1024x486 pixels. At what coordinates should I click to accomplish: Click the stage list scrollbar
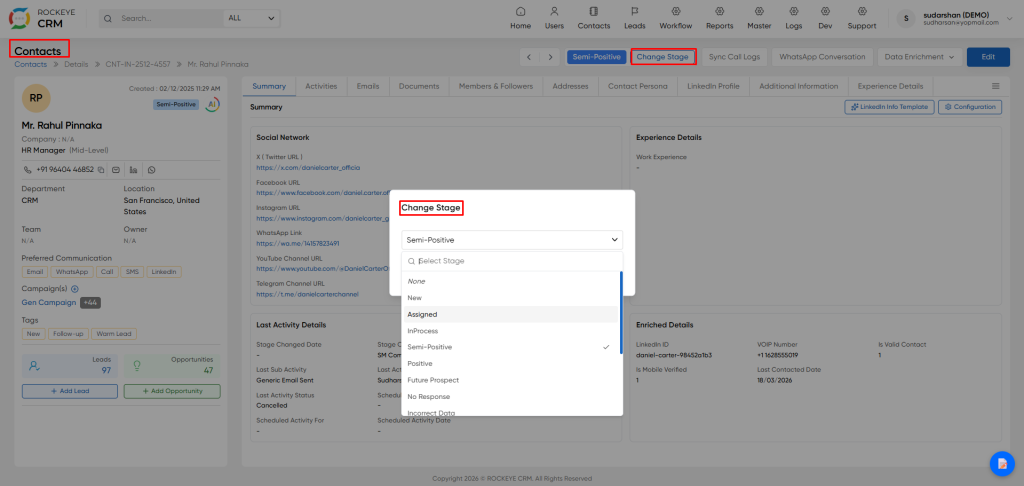[x=621, y=312]
